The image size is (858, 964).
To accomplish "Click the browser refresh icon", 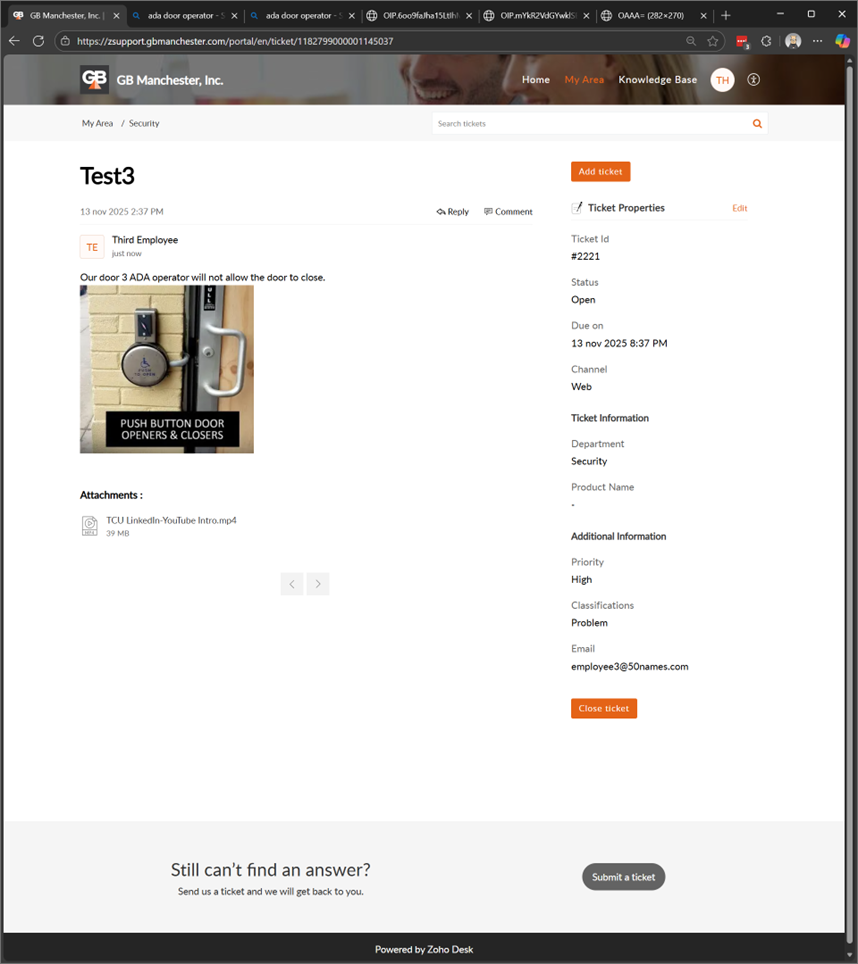I will tap(39, 41).
